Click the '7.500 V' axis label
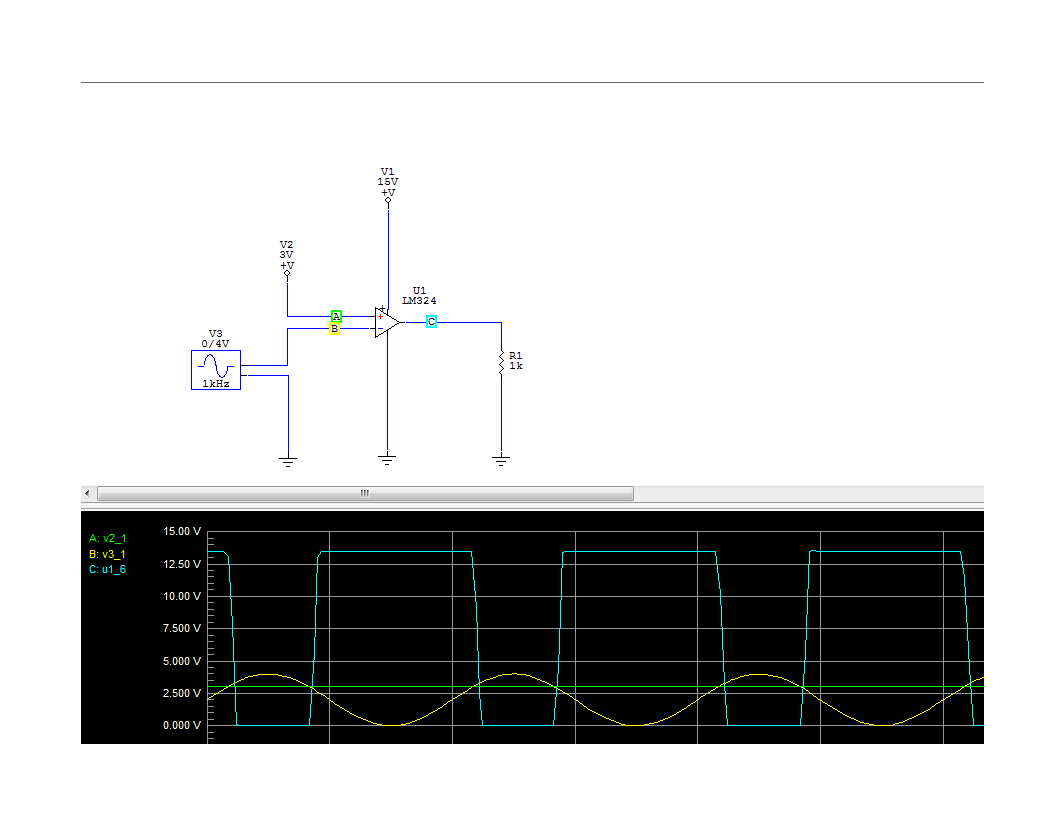 pos(182,628)
